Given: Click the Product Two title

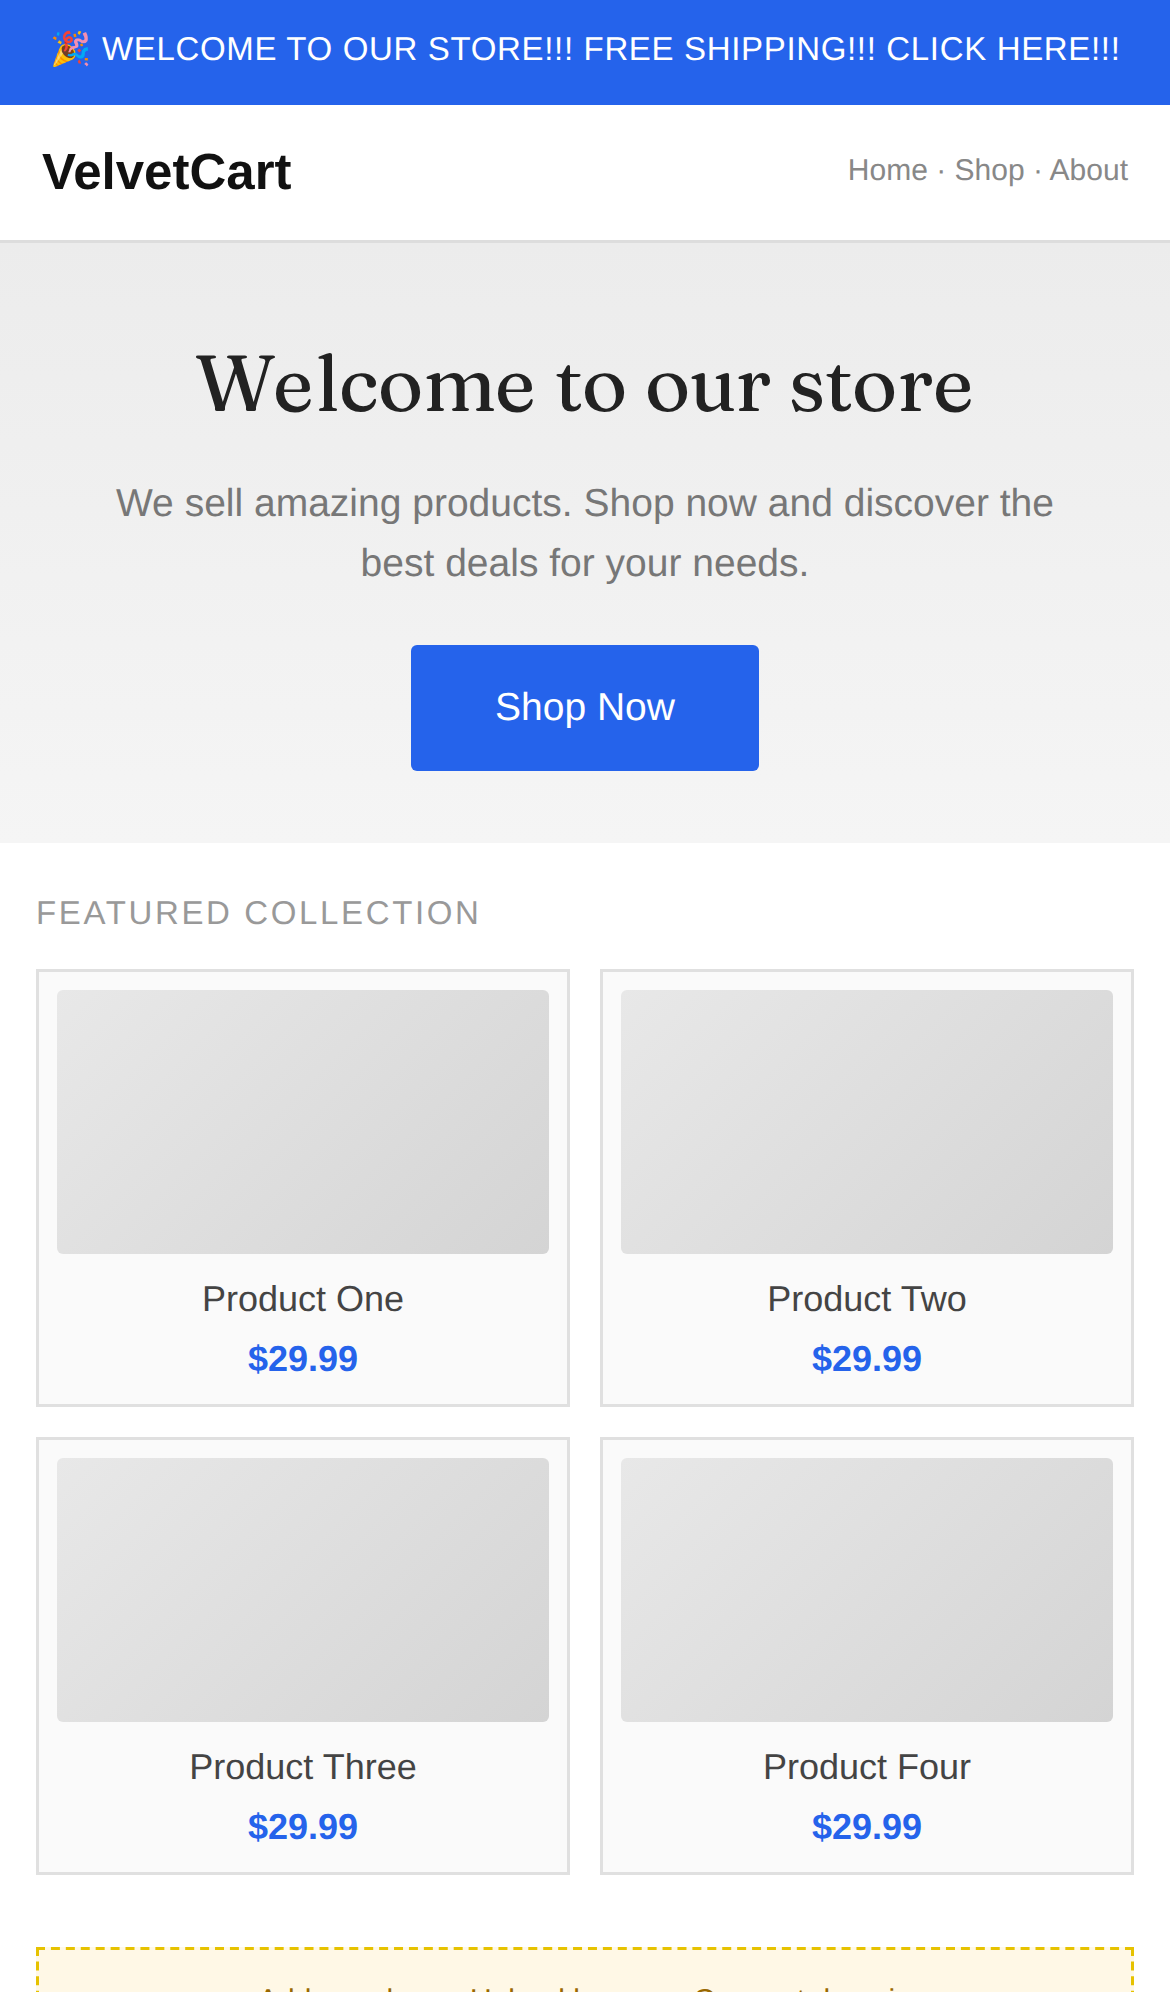Looking at the screenshot, I should [x=867, y=1299].
